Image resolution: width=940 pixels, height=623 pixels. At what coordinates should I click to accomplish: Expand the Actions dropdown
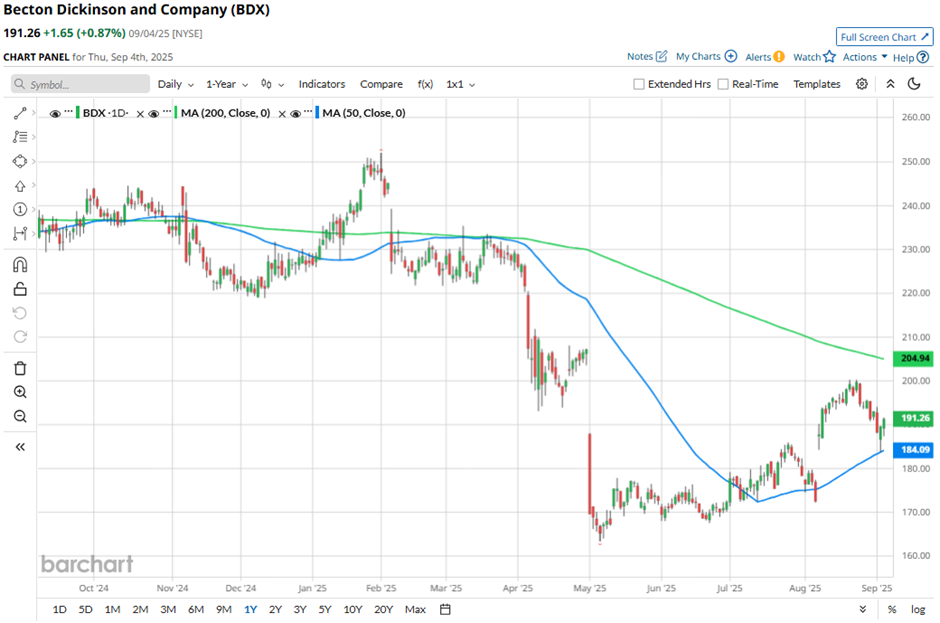pyautogui.click(x=865, y=57)
